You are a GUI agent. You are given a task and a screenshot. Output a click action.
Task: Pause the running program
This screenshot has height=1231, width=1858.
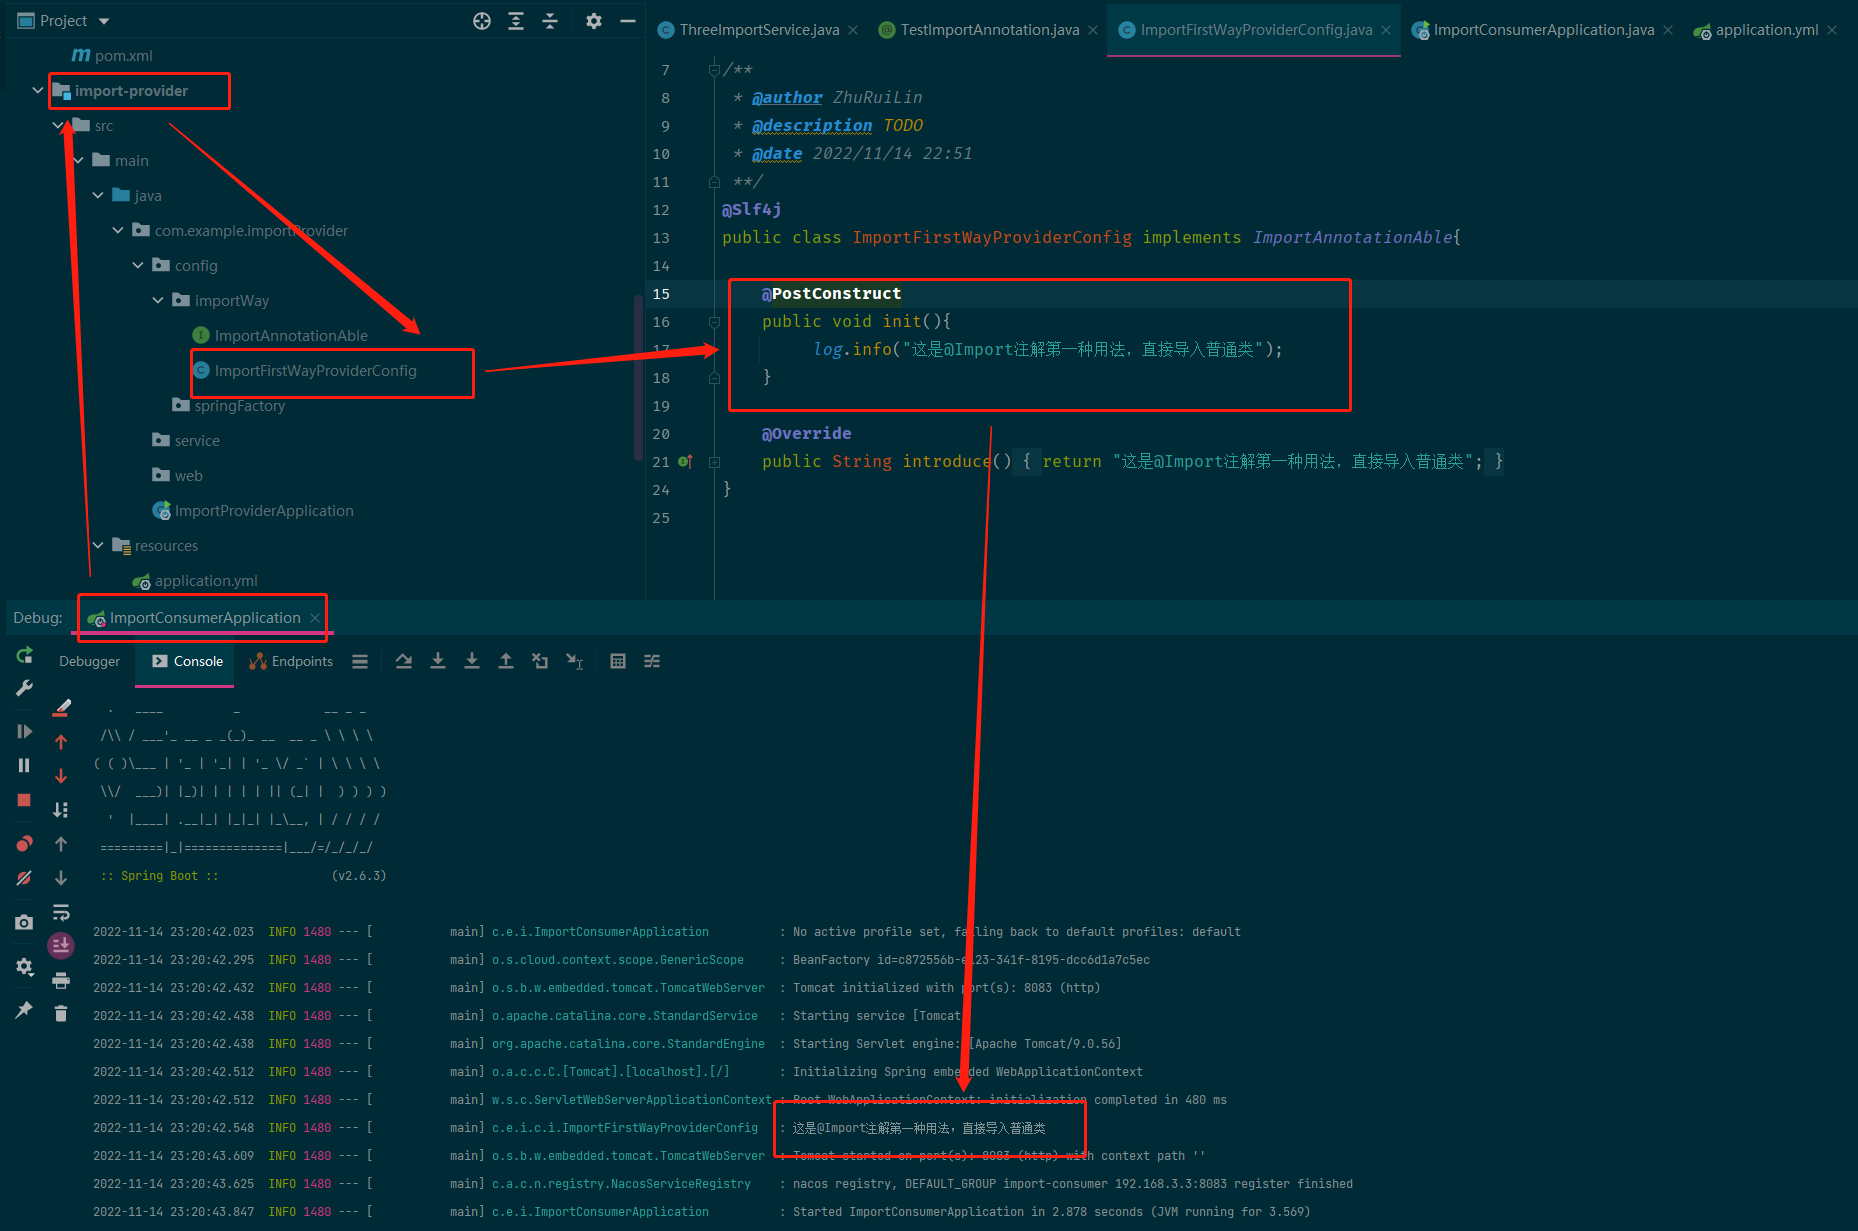[25, 765]
